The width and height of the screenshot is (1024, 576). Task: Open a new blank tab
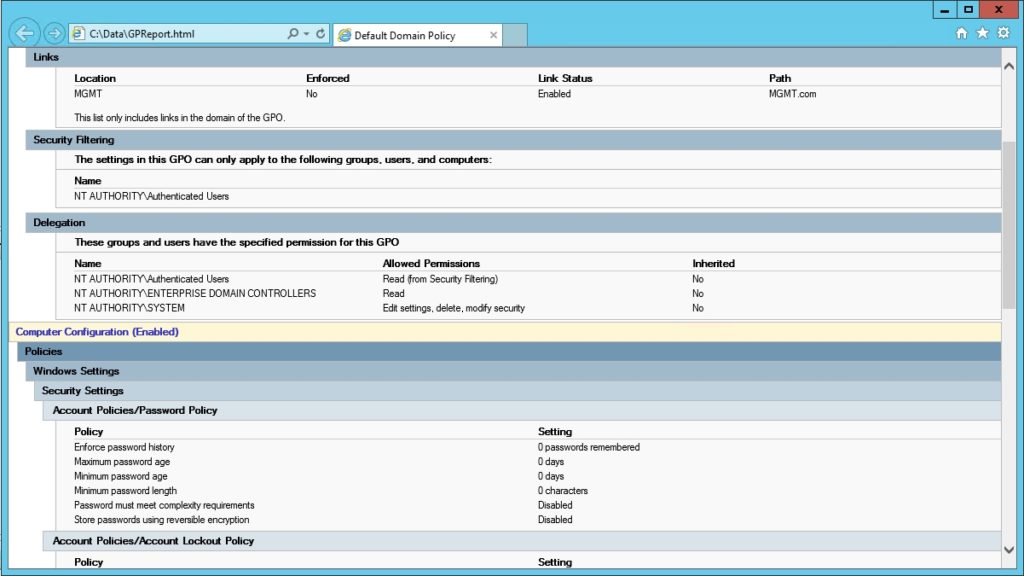tap(515, 35)
